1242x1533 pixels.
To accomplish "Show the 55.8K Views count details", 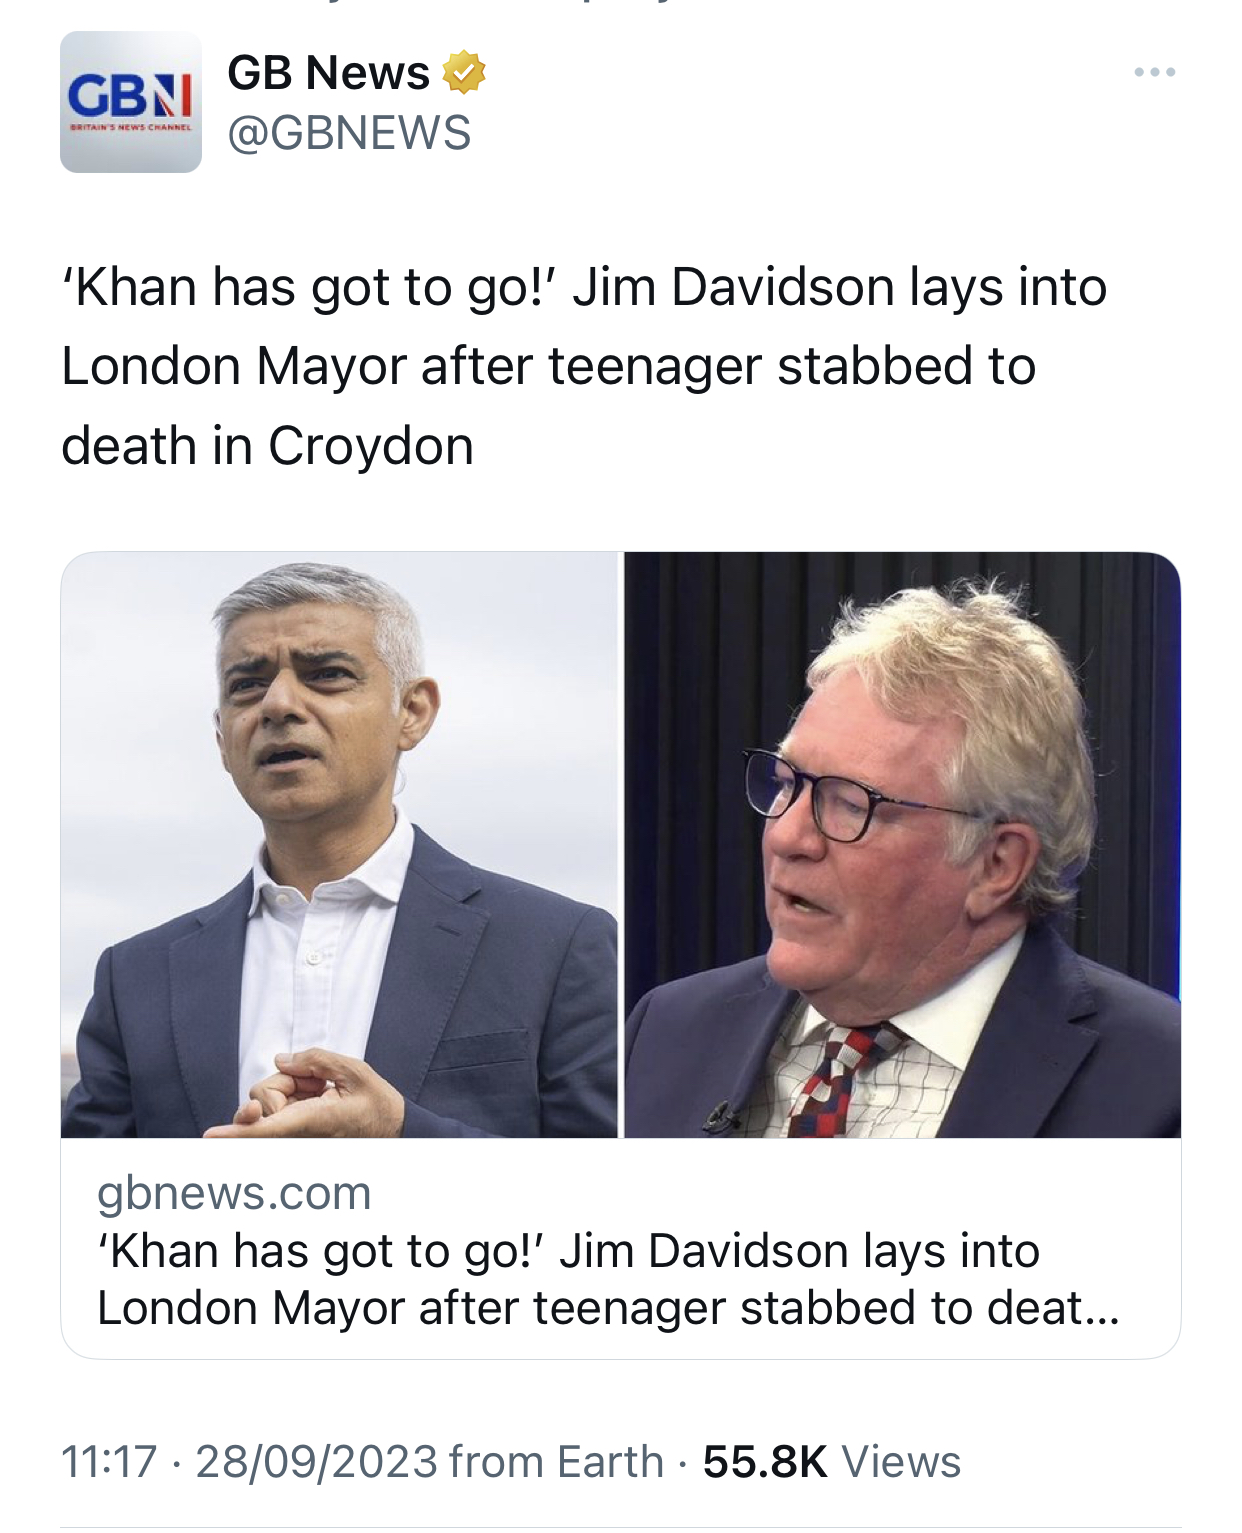I will point(831,1461).
